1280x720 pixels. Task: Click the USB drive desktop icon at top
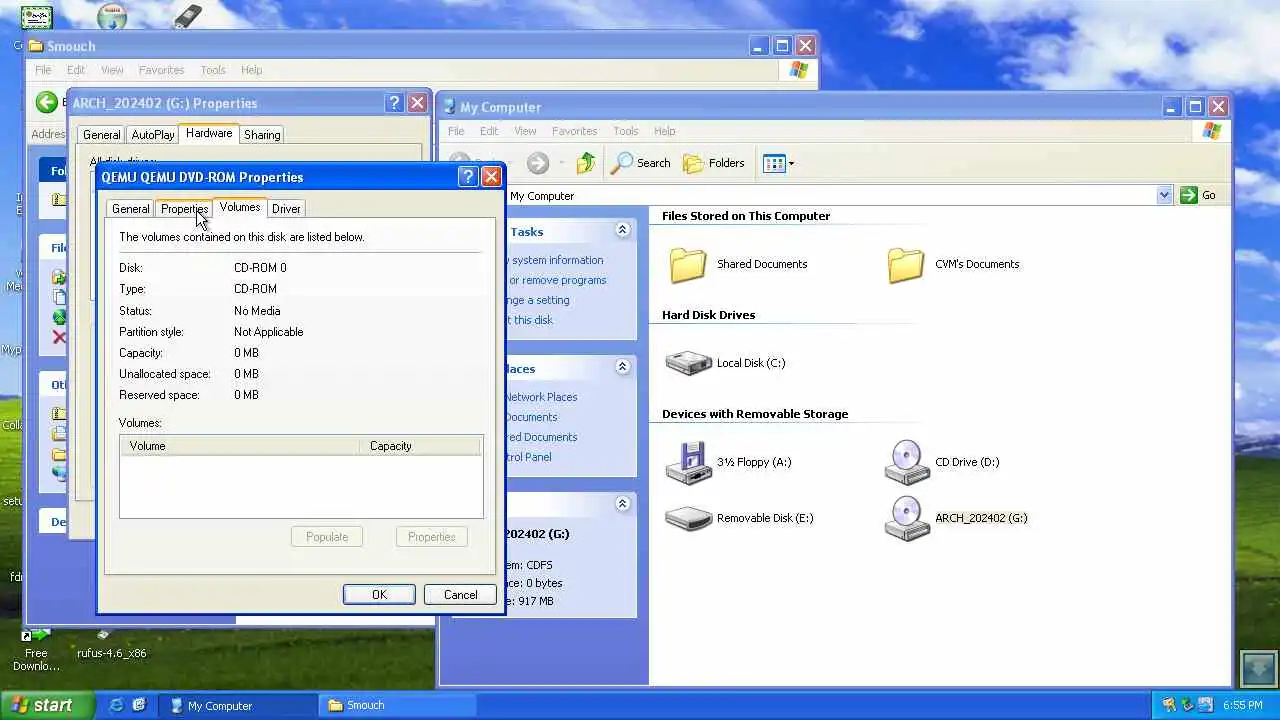coord(187,16)
